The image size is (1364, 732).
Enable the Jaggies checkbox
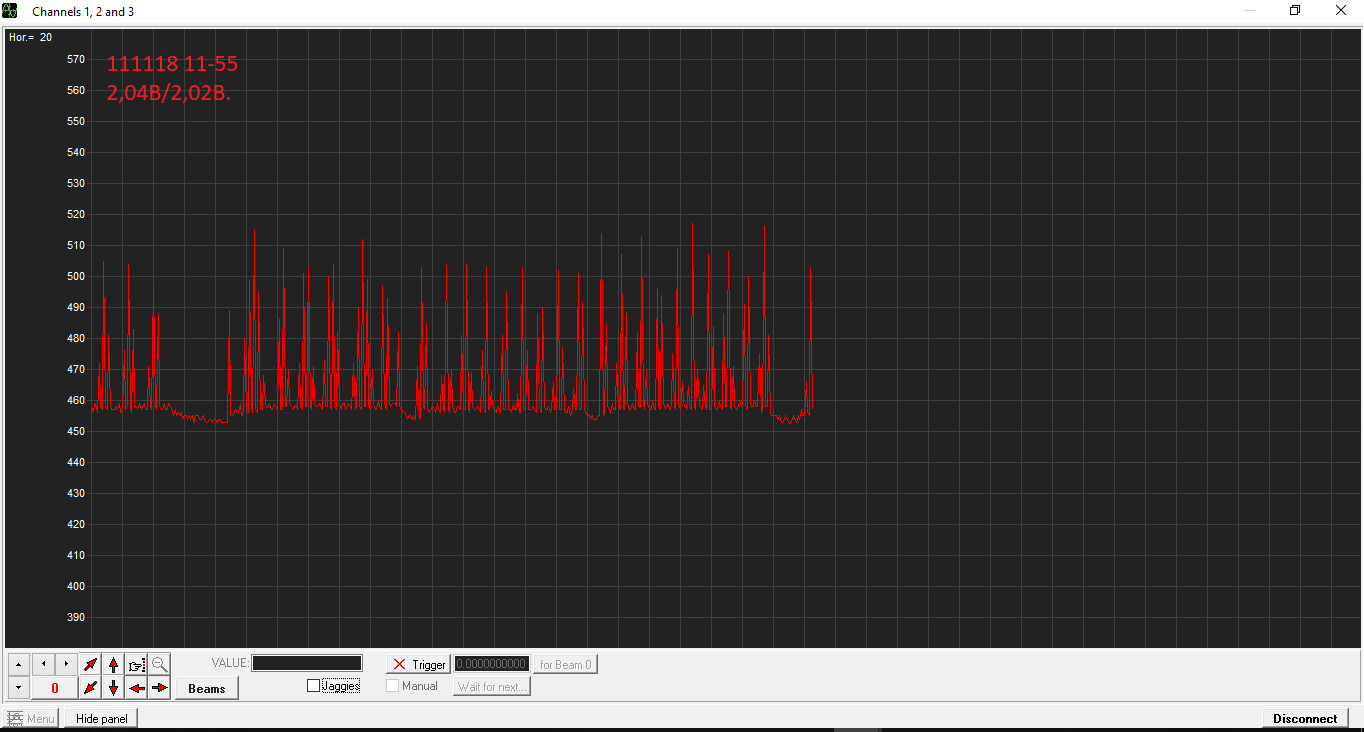[314, 686]
